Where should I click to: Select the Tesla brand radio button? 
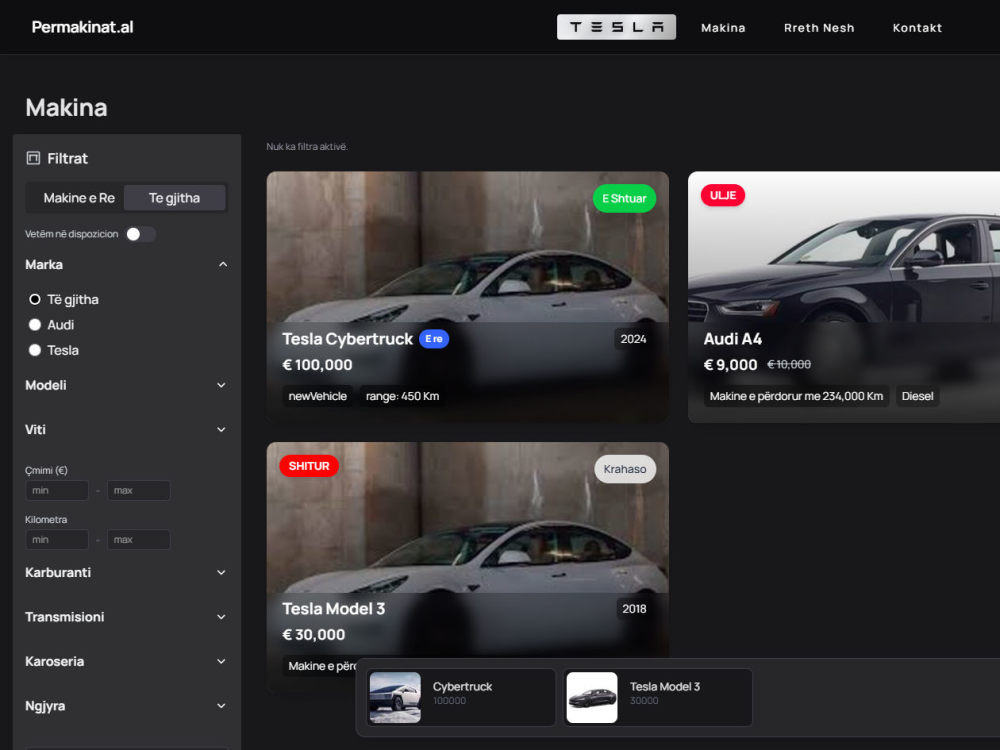coord(34,350)
